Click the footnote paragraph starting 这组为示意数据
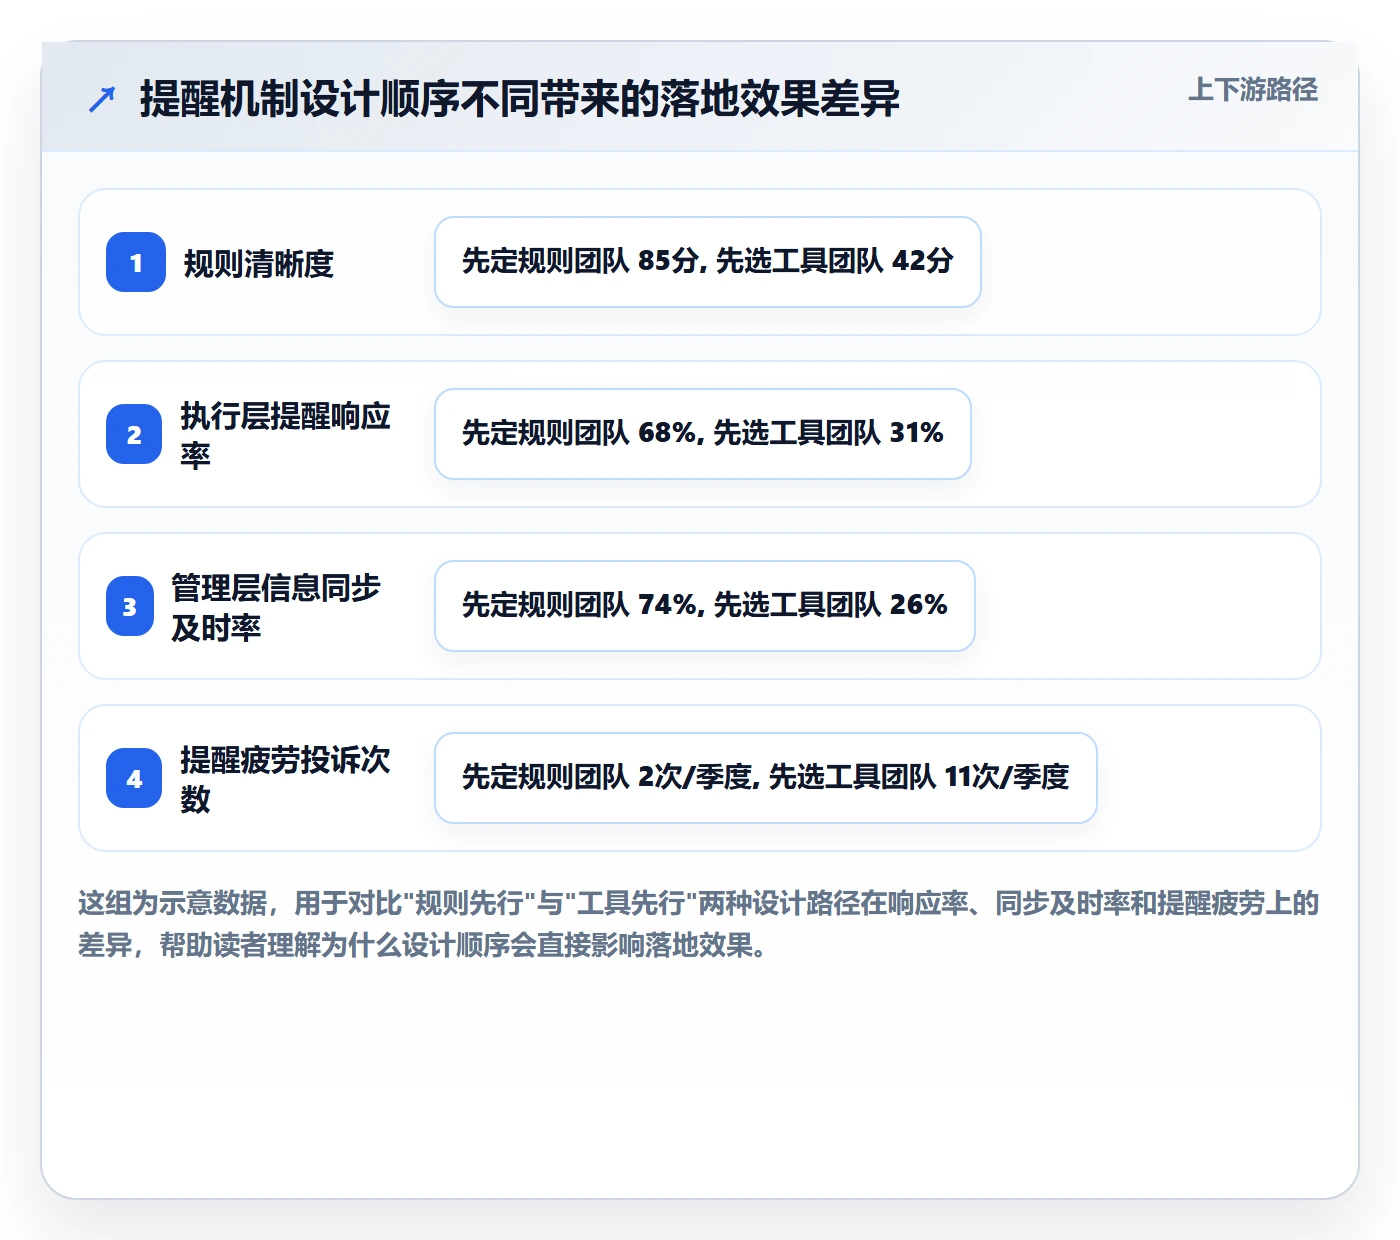1400x1240 pixels. pyautogui.click(x=699, y=924)
